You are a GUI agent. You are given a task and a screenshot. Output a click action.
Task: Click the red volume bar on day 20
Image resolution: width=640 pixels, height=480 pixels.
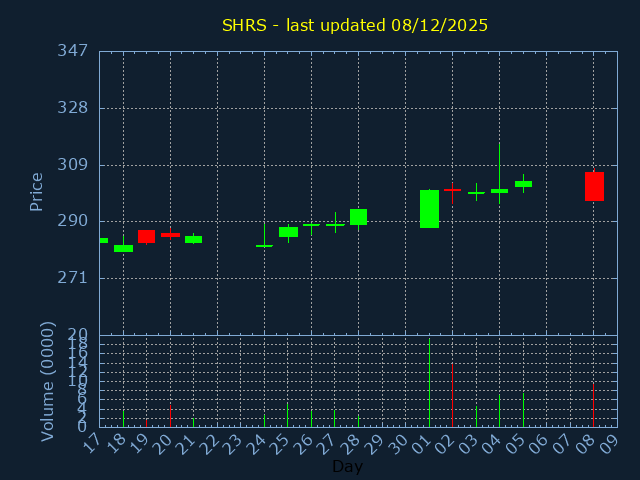tap(170, 415)
